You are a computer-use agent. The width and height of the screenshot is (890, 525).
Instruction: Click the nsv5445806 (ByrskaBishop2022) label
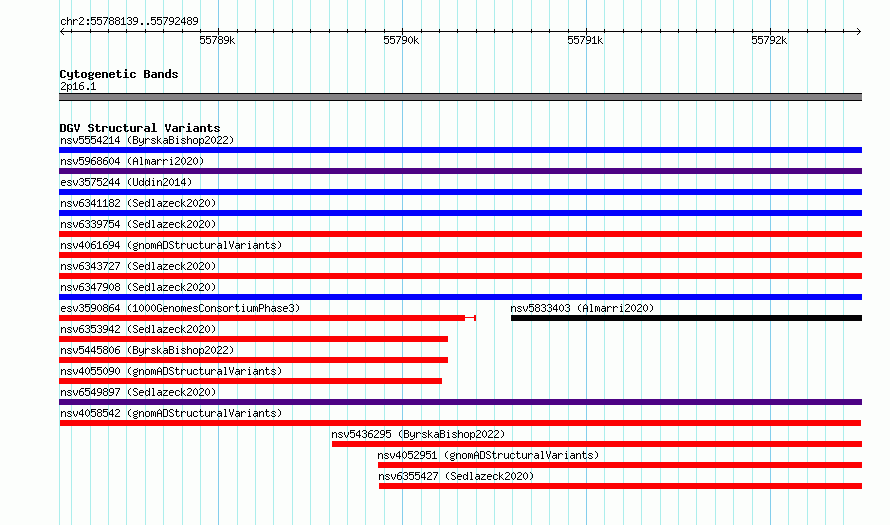(147, 350)
